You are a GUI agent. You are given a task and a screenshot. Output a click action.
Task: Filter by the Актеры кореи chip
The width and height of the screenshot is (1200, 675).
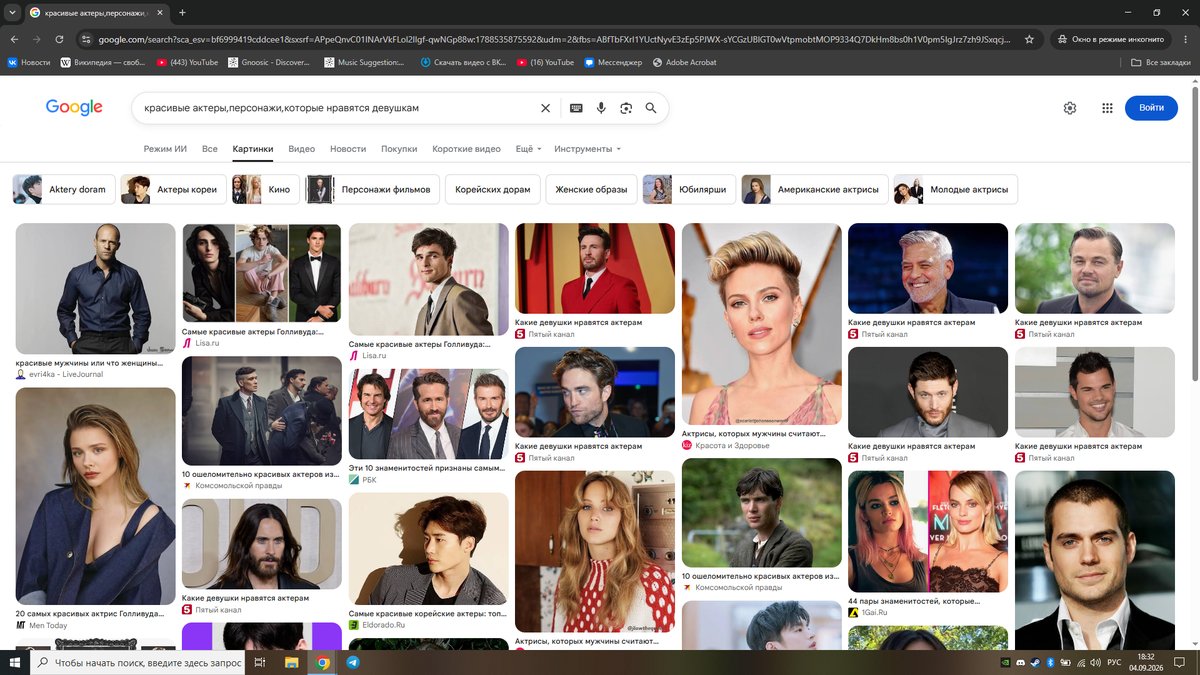173,189
